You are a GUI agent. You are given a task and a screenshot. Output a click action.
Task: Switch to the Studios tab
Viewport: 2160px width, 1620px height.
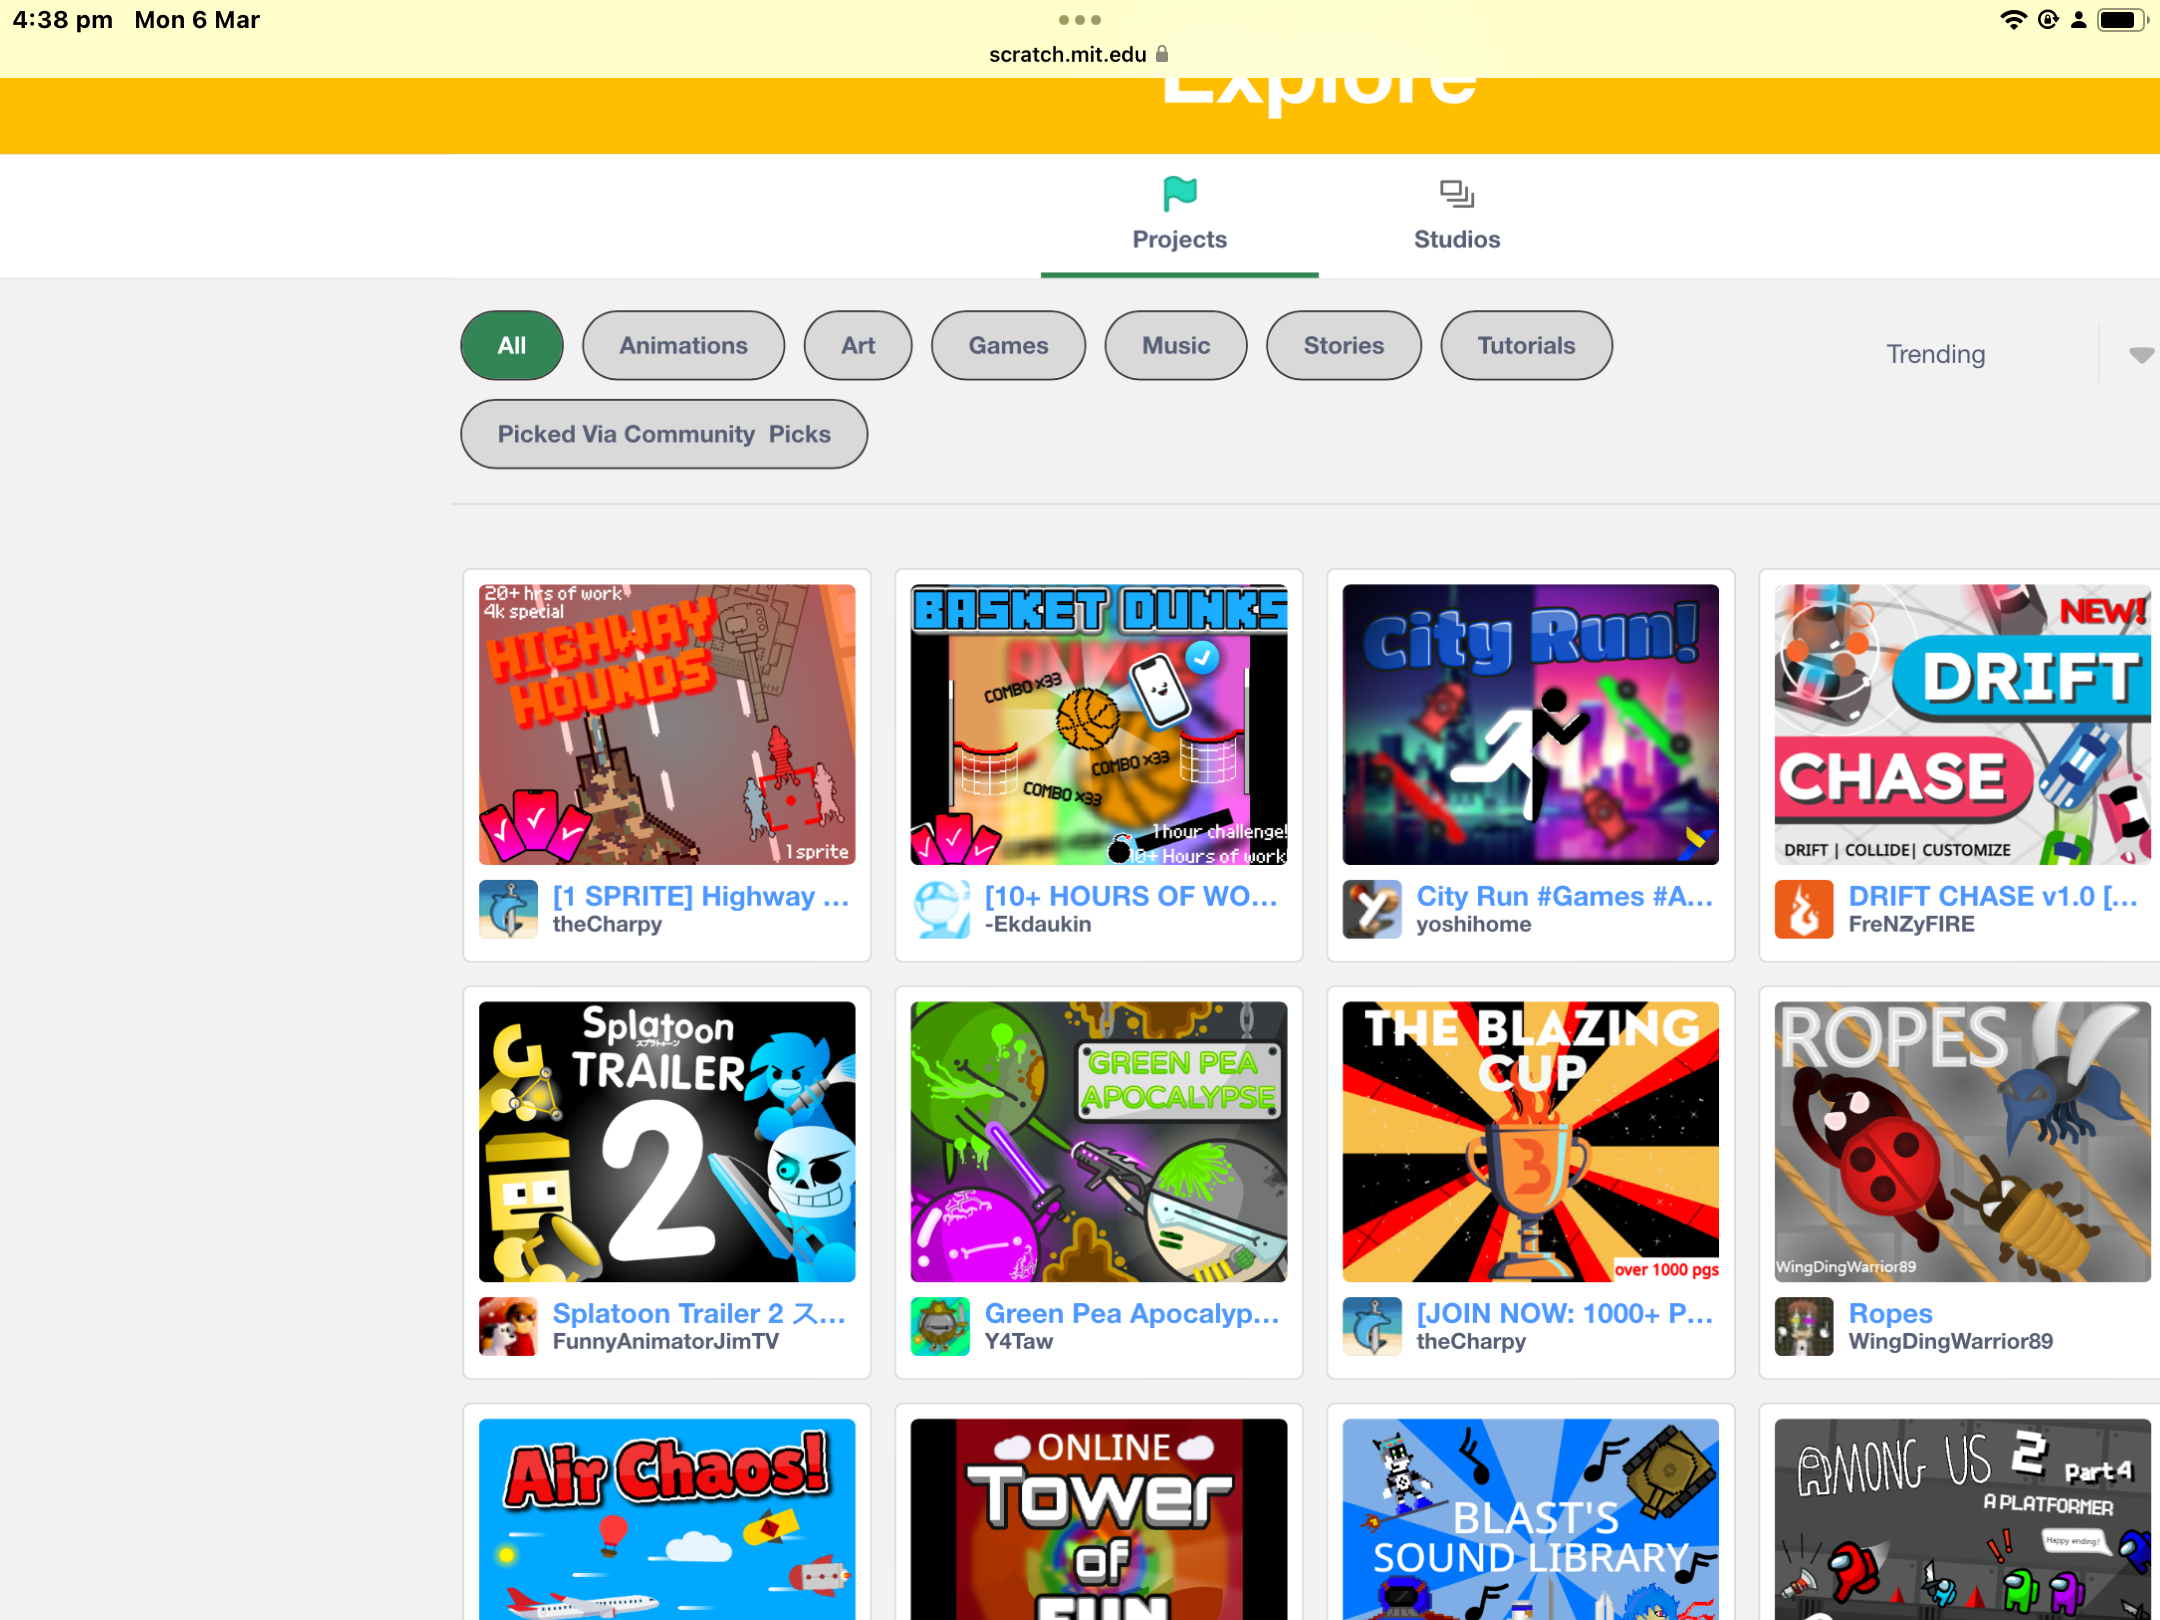pyautogui.click(x=1456, y=239)
